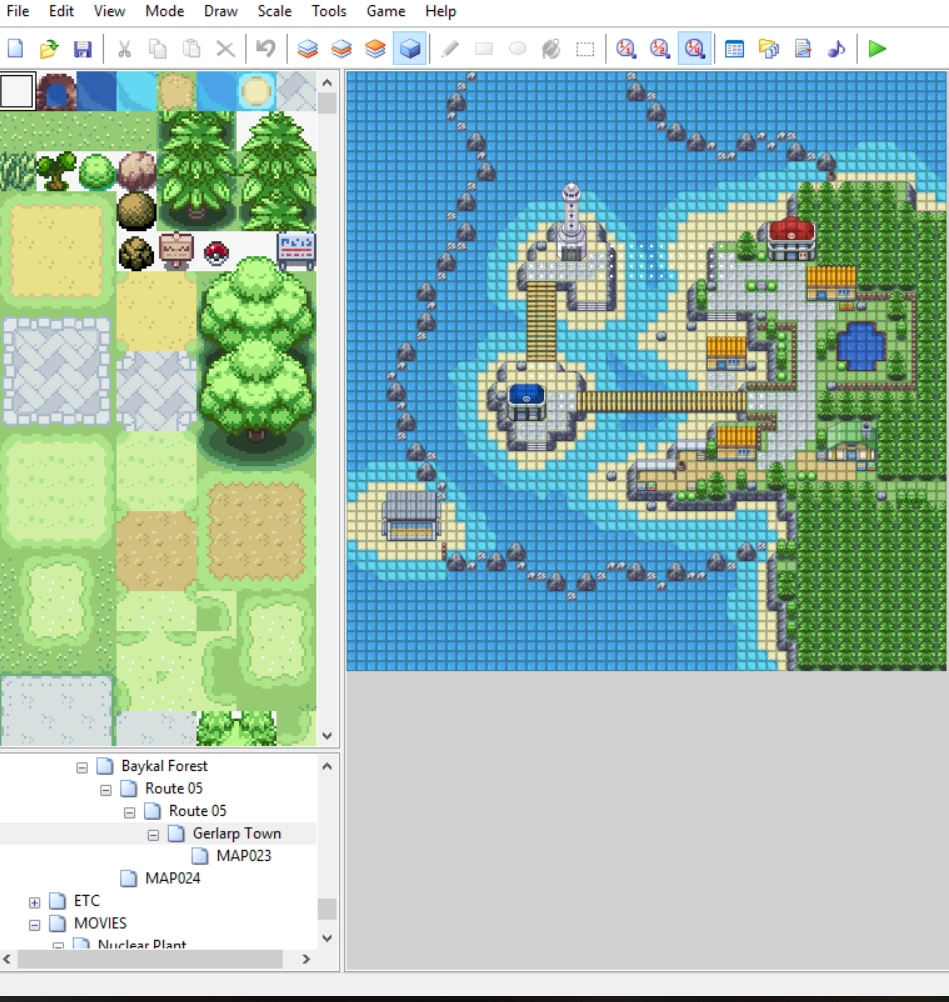
Task: Click the tileset scroll-down arrow
Action: click(327, 736)
